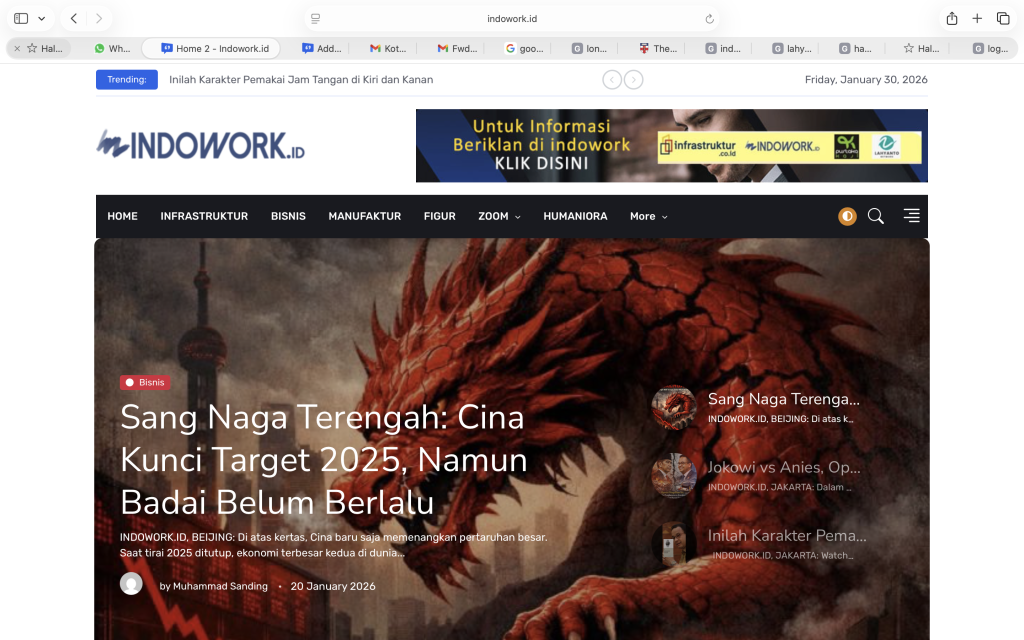The height and width of the screenshot is (640, 1024).
Task: Click the INDOWORK.id site logo
Action: (x=199, y=145)
